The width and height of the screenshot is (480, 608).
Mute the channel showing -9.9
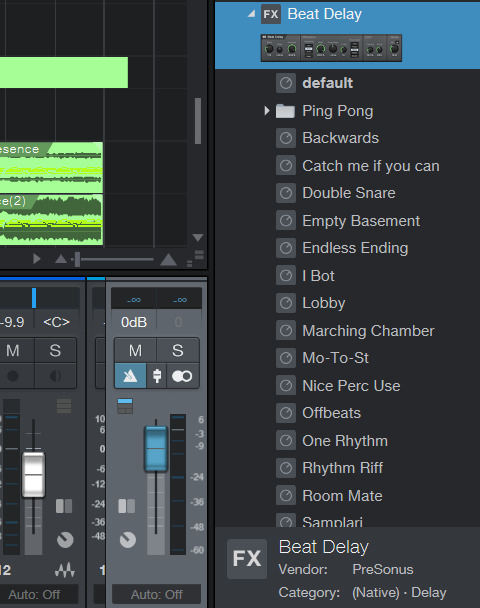pyautogui.click(x=14, y=351)
